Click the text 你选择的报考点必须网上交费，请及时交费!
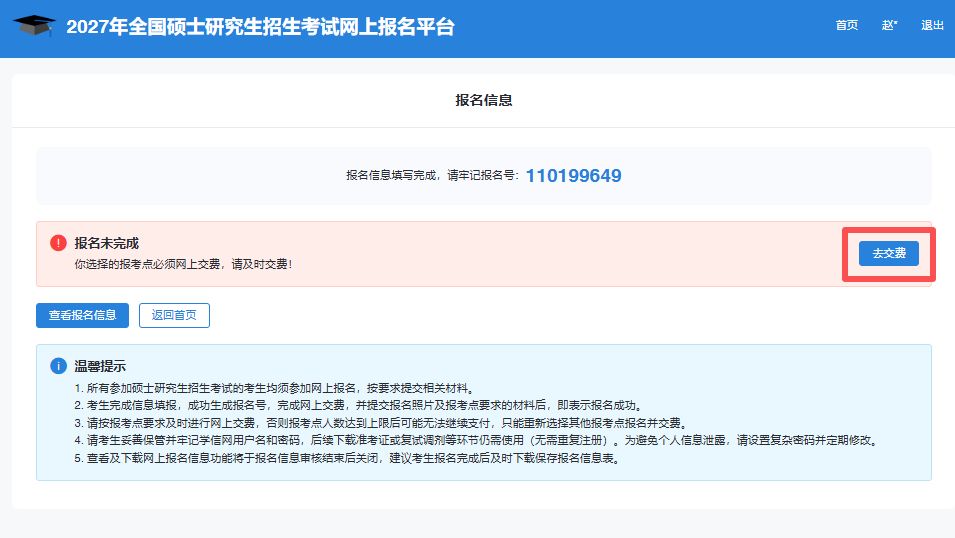This screenshot has width=955, height=538. [183, 264]
